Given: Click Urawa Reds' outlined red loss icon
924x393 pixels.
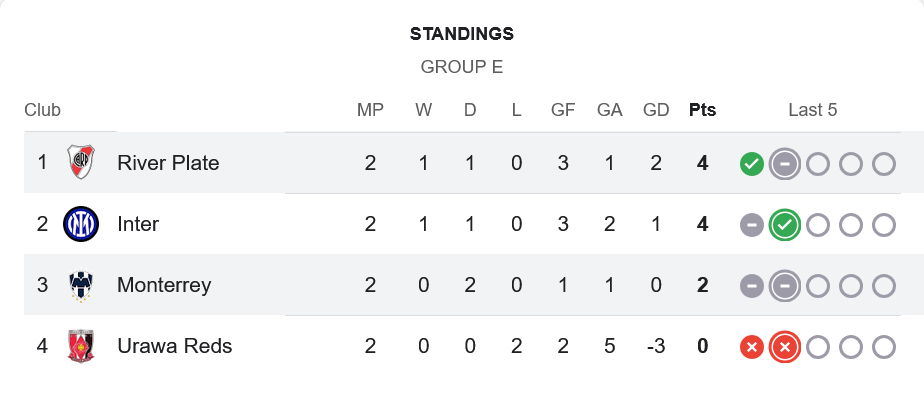Looking at the screenshot, I should tap(784, 348).
